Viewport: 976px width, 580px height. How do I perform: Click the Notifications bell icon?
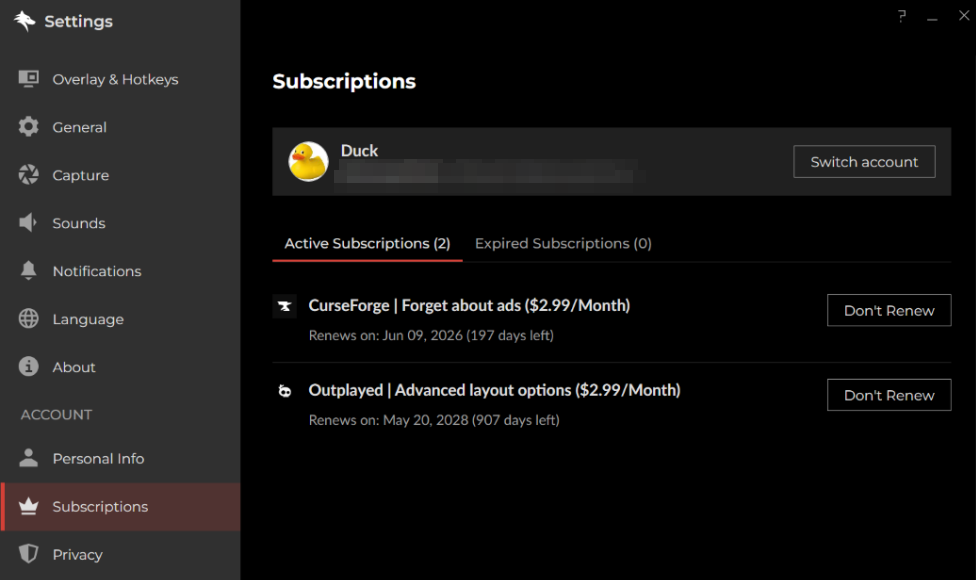[28, 271]
